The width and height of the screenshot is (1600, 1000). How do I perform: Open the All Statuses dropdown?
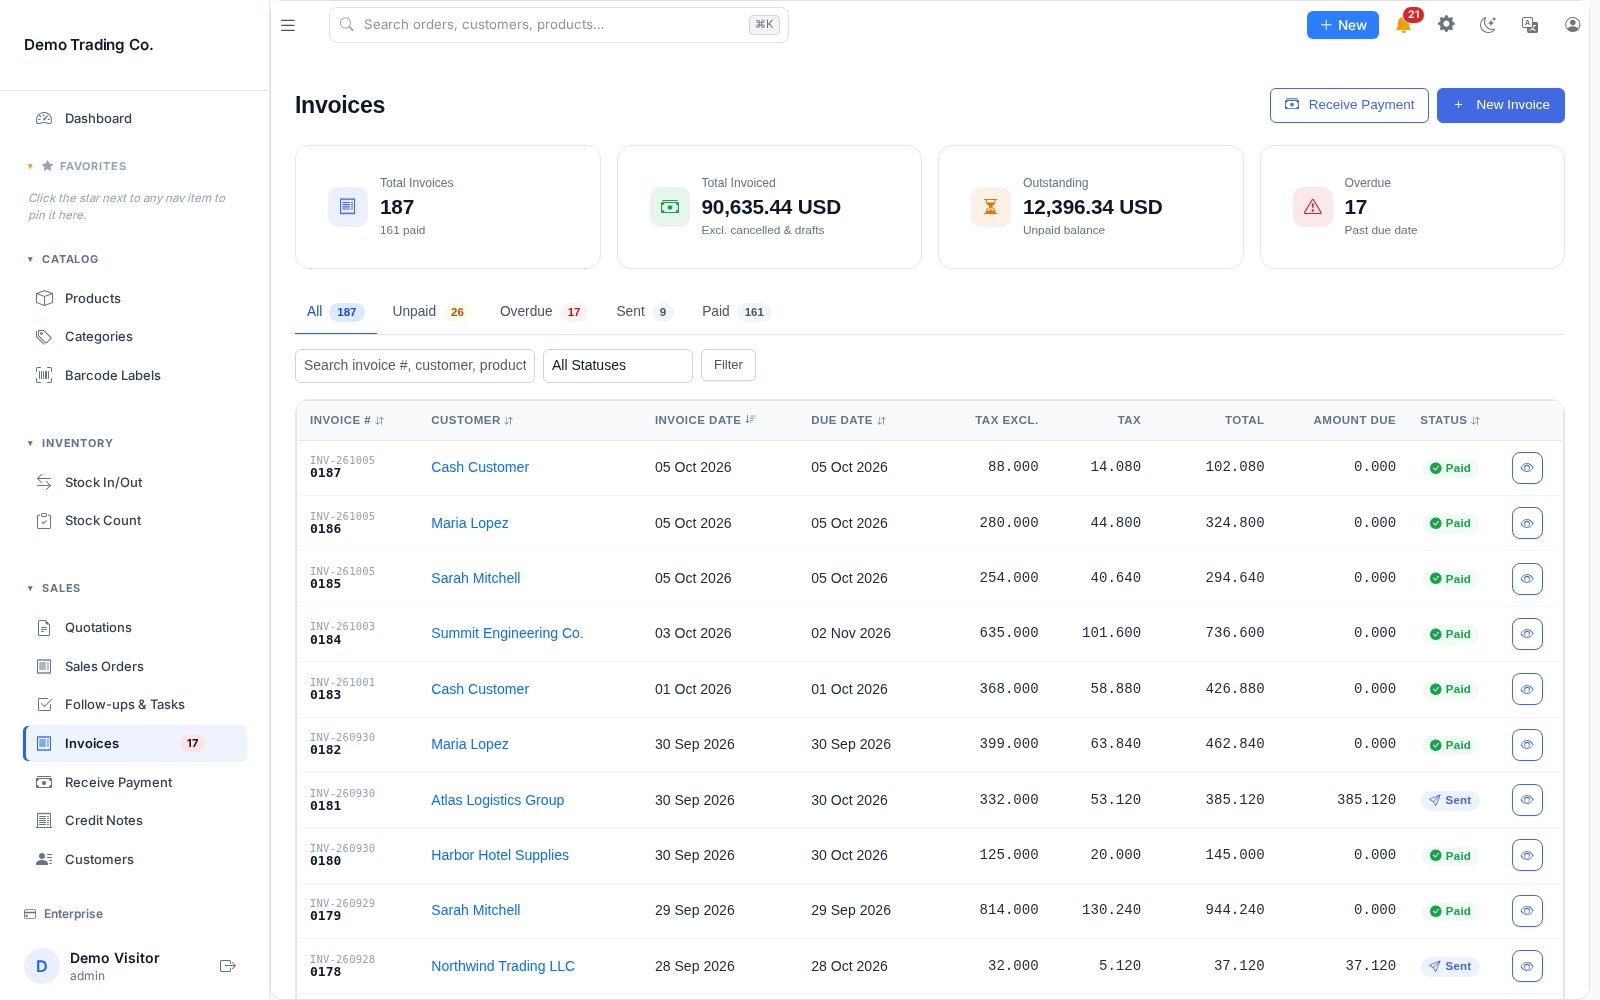[618, 366]
